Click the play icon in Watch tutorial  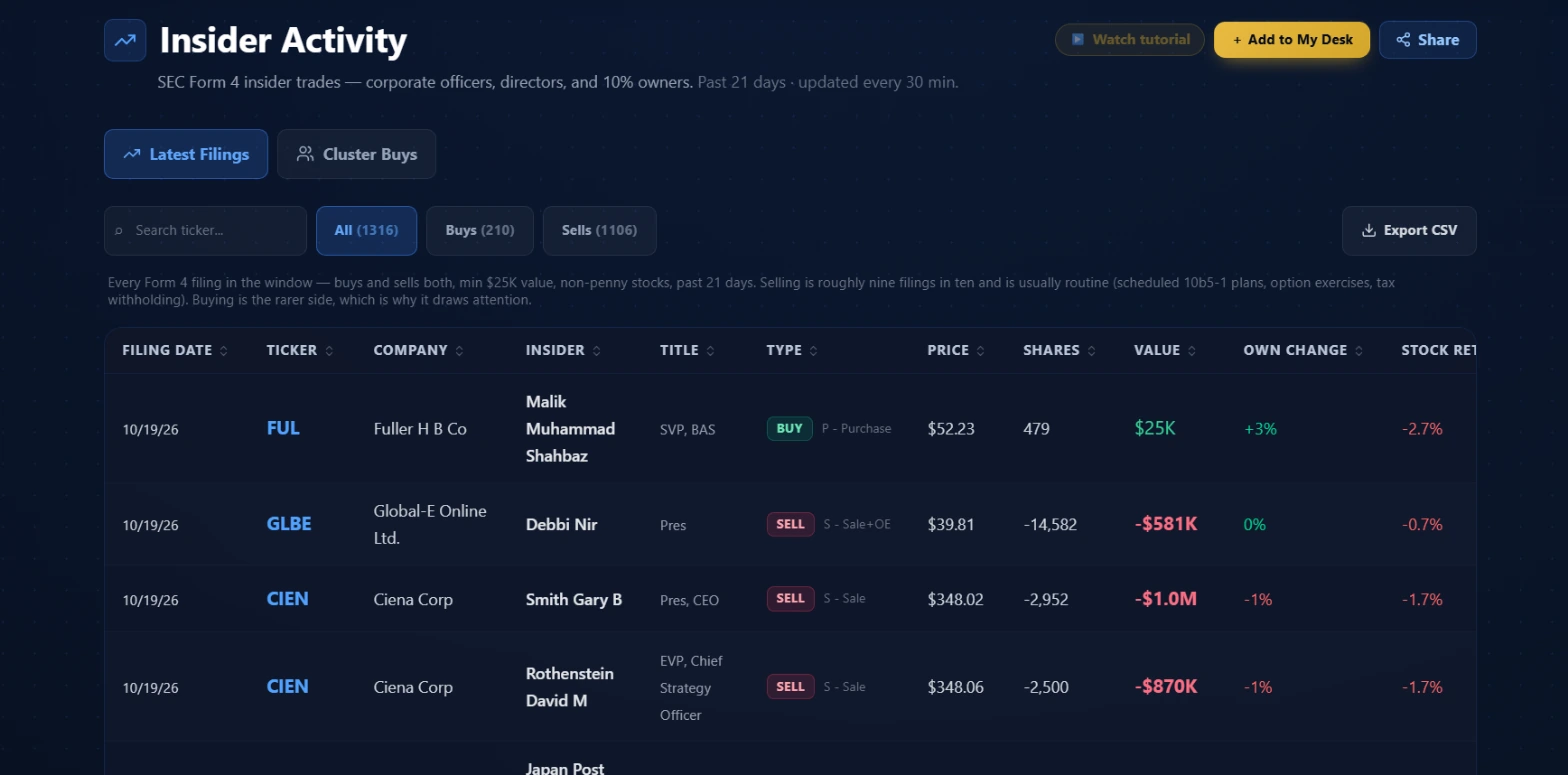coord(1078,40)
